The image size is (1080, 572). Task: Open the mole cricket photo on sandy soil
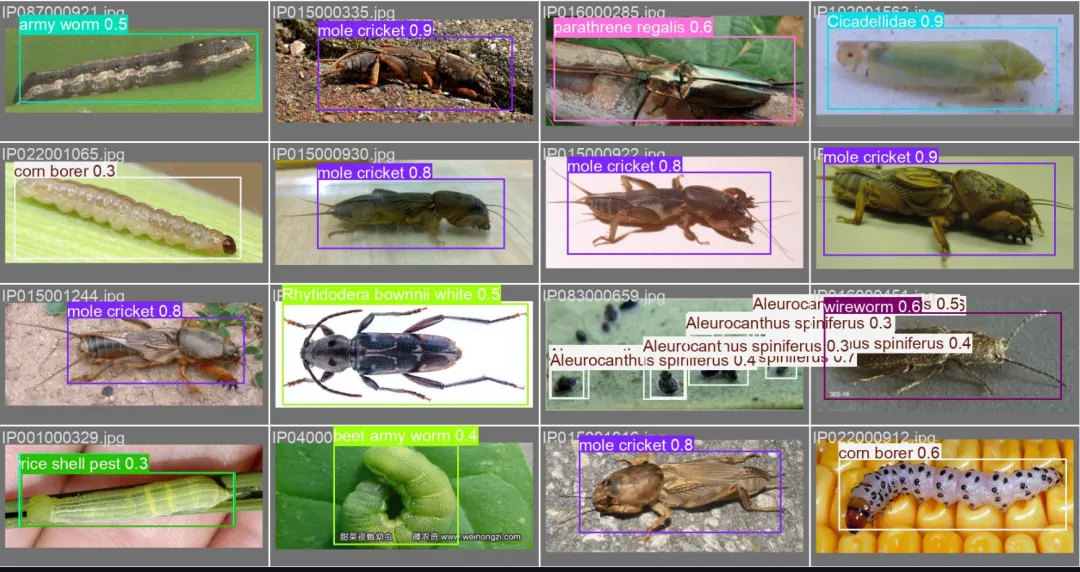(x=134, y=354)
